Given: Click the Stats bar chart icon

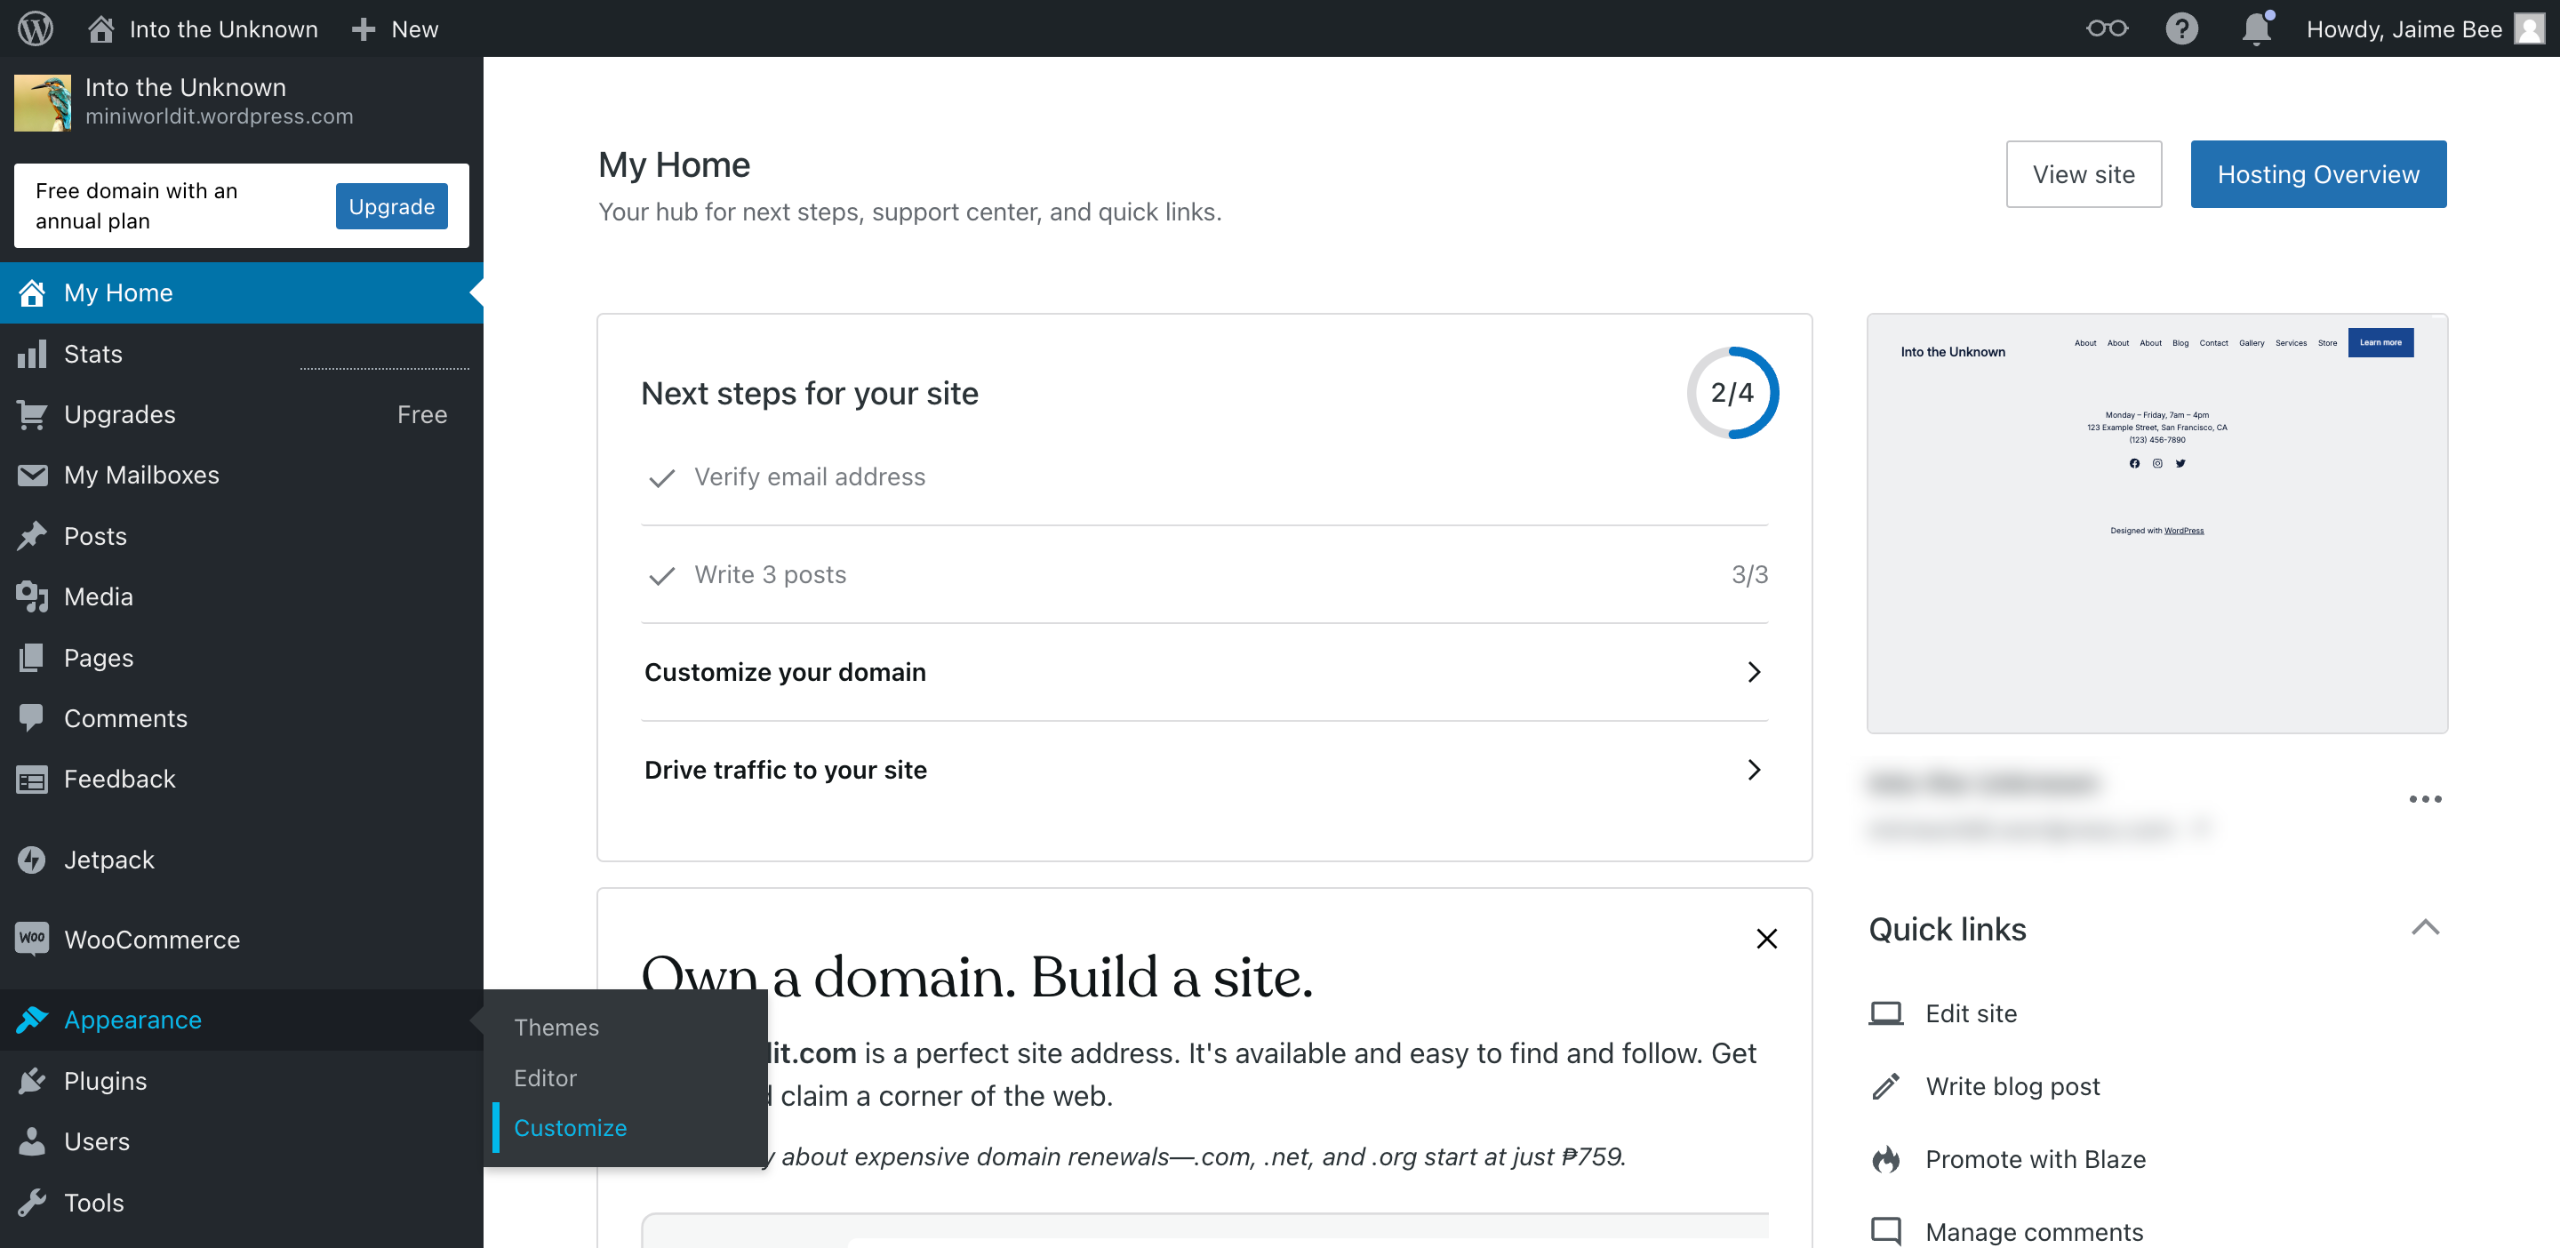Looking at the screenshot, I should pyautogui.click(x=32, y=354).
